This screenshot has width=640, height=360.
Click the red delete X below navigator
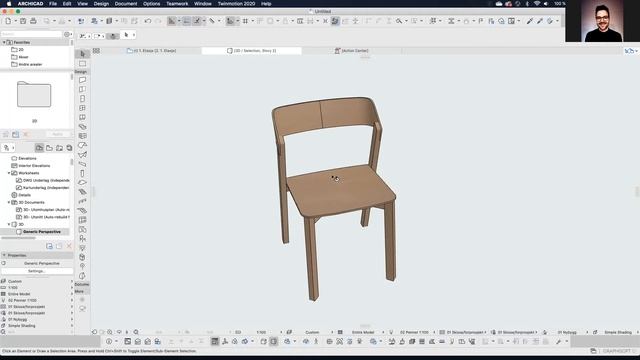69,246
